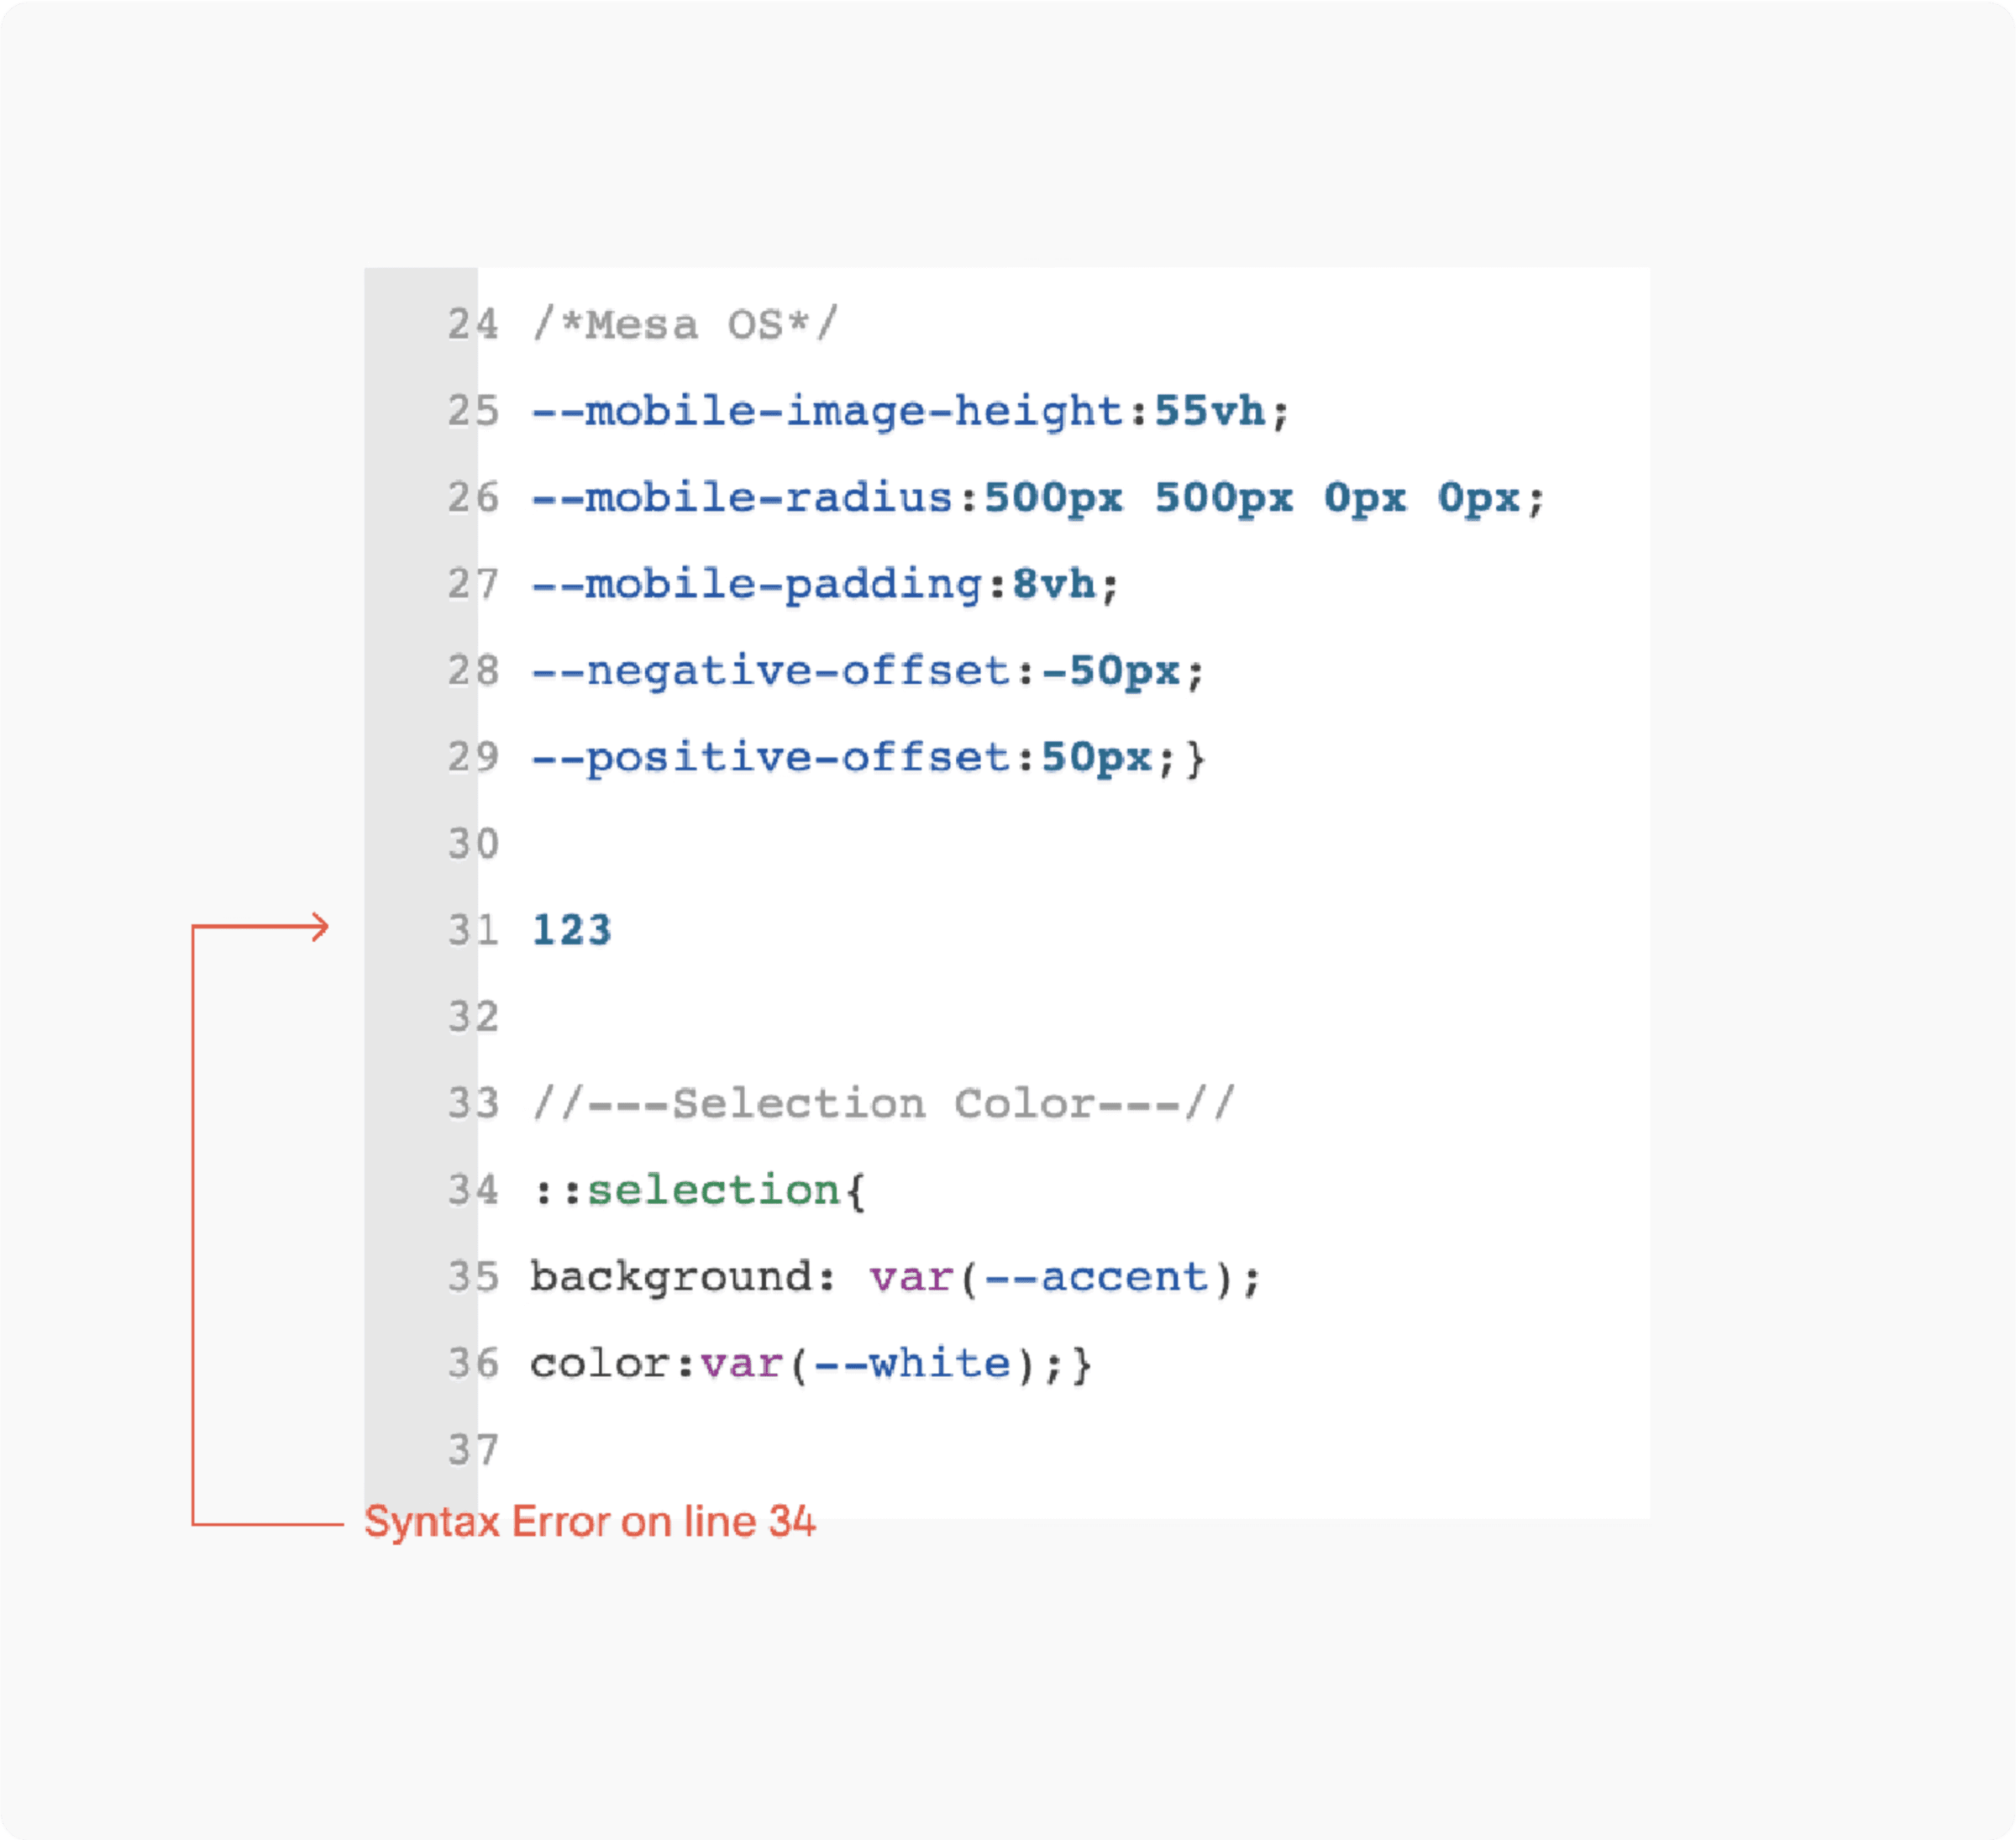Click line number 37 in the gutter
The width and height of the screenshot is (2016, 1840).
[x=473, y=1450]
